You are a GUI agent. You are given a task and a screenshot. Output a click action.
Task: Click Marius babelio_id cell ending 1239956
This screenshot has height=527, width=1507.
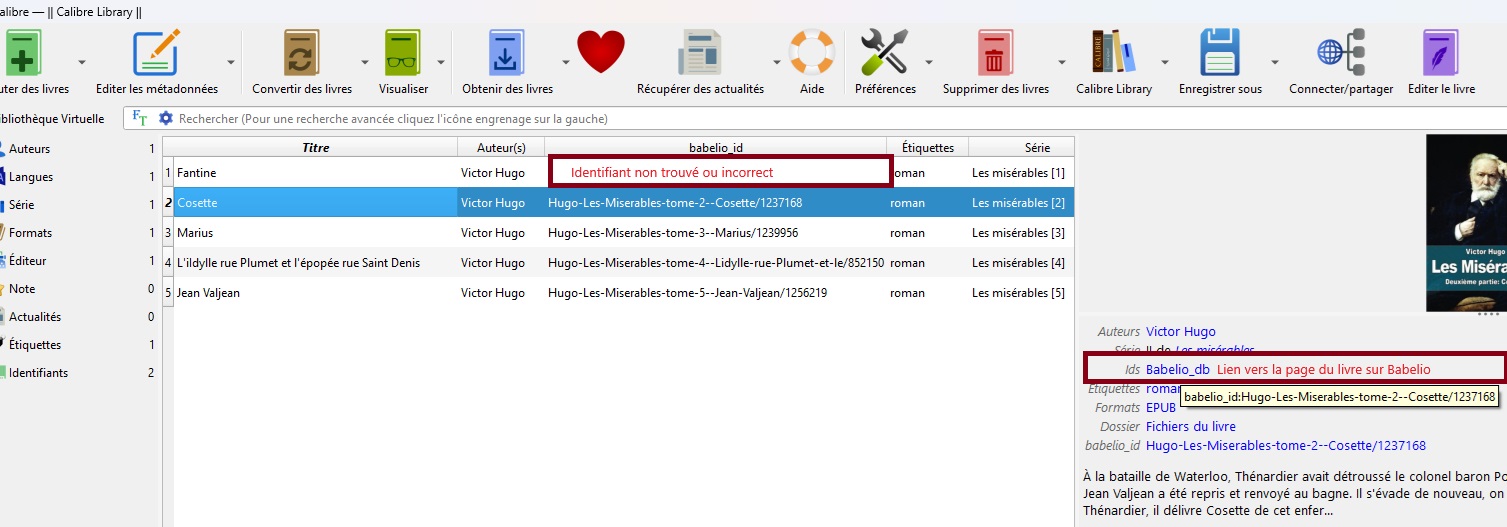pos(715,233)
